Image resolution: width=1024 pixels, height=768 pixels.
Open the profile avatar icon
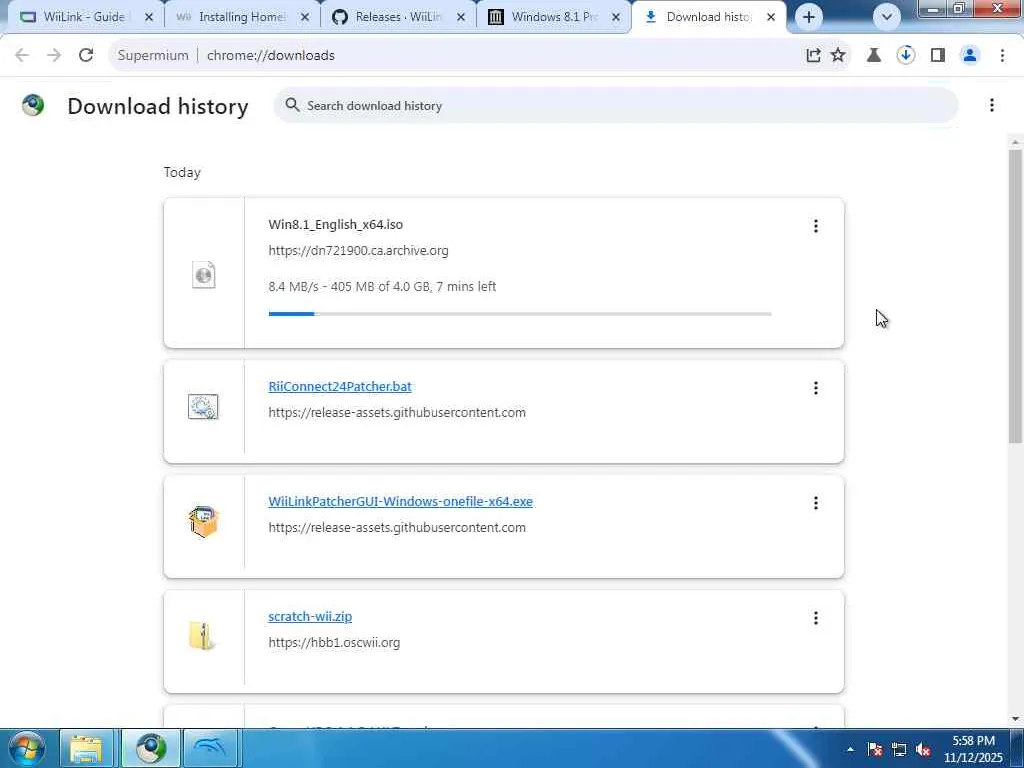point(970,56)
